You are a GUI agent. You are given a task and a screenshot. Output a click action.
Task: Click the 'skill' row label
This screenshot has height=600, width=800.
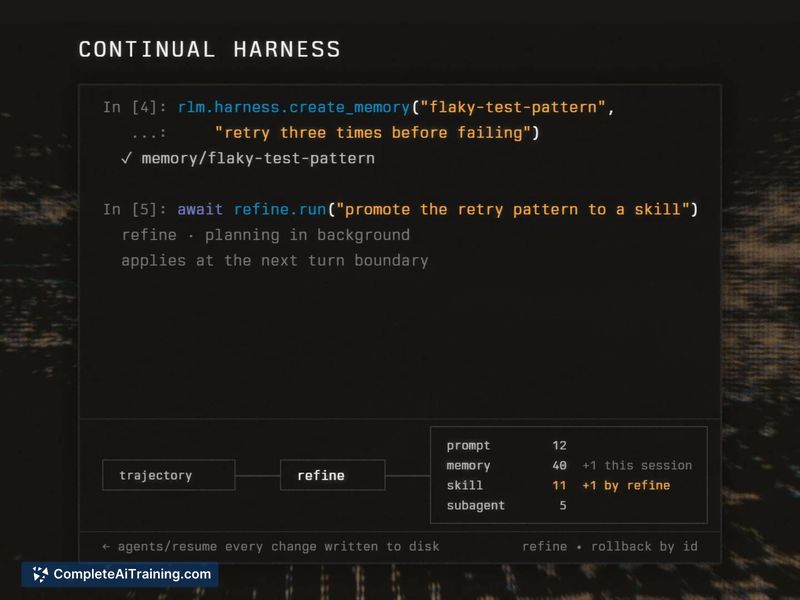tap(465, 485)
